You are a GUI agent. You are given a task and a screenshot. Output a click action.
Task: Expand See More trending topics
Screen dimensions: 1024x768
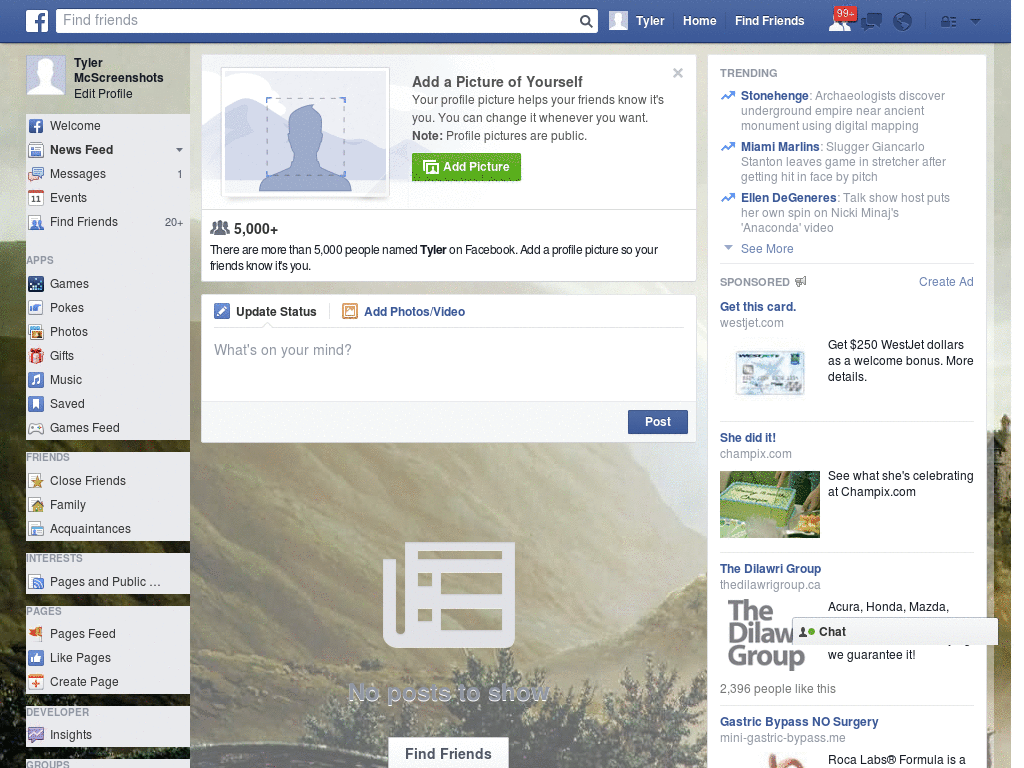[x=767, y=249]
